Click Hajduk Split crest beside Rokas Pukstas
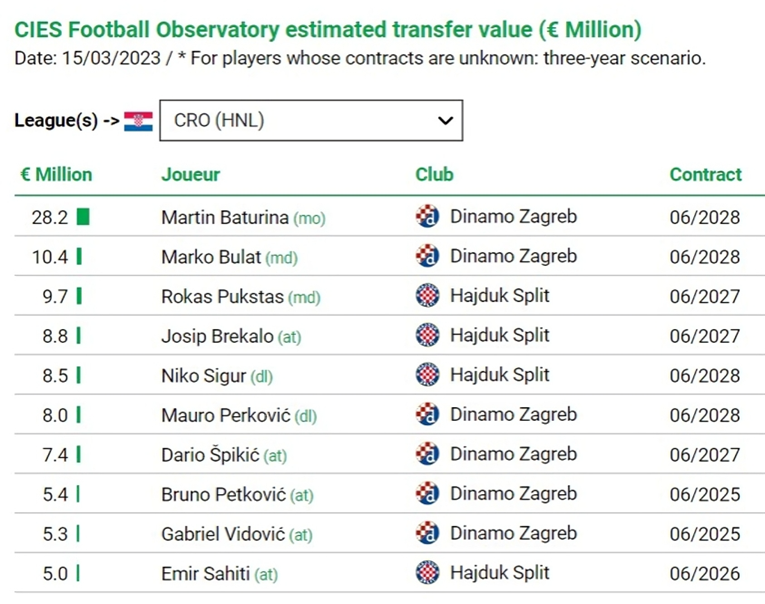Image resolution: width=765 pixels, height=604 pixels. pyautogui.click(x=427, y=295)
